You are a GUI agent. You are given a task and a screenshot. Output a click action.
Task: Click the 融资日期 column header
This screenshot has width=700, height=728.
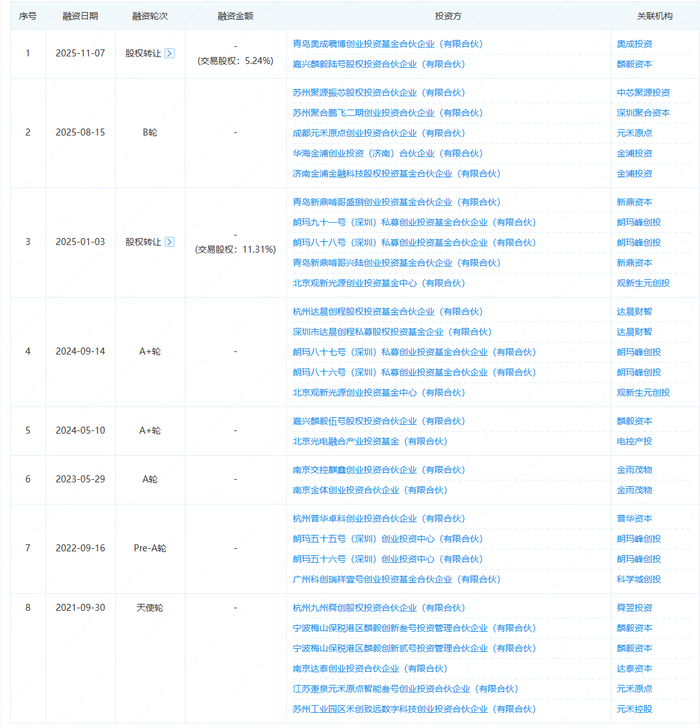click(x=80, y=16)
